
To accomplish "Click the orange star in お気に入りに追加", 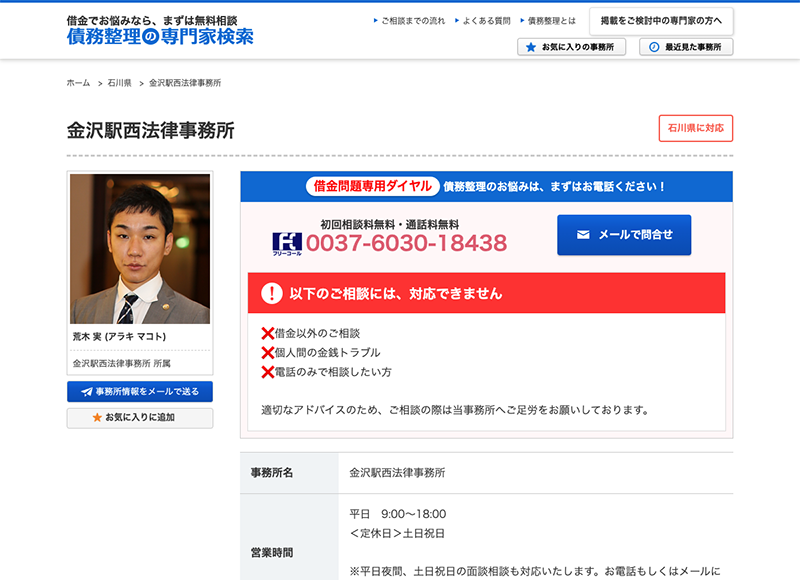I will coord(97,417).
